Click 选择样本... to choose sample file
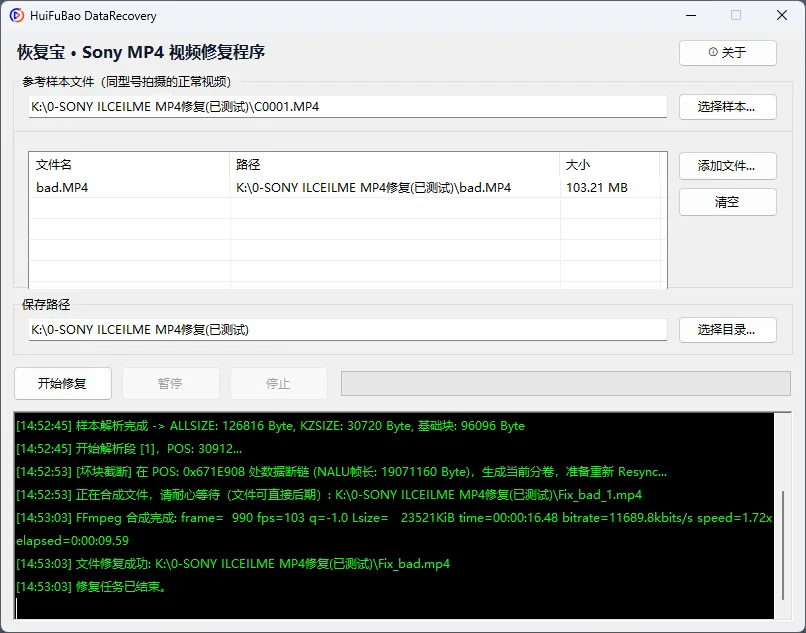 727,107
